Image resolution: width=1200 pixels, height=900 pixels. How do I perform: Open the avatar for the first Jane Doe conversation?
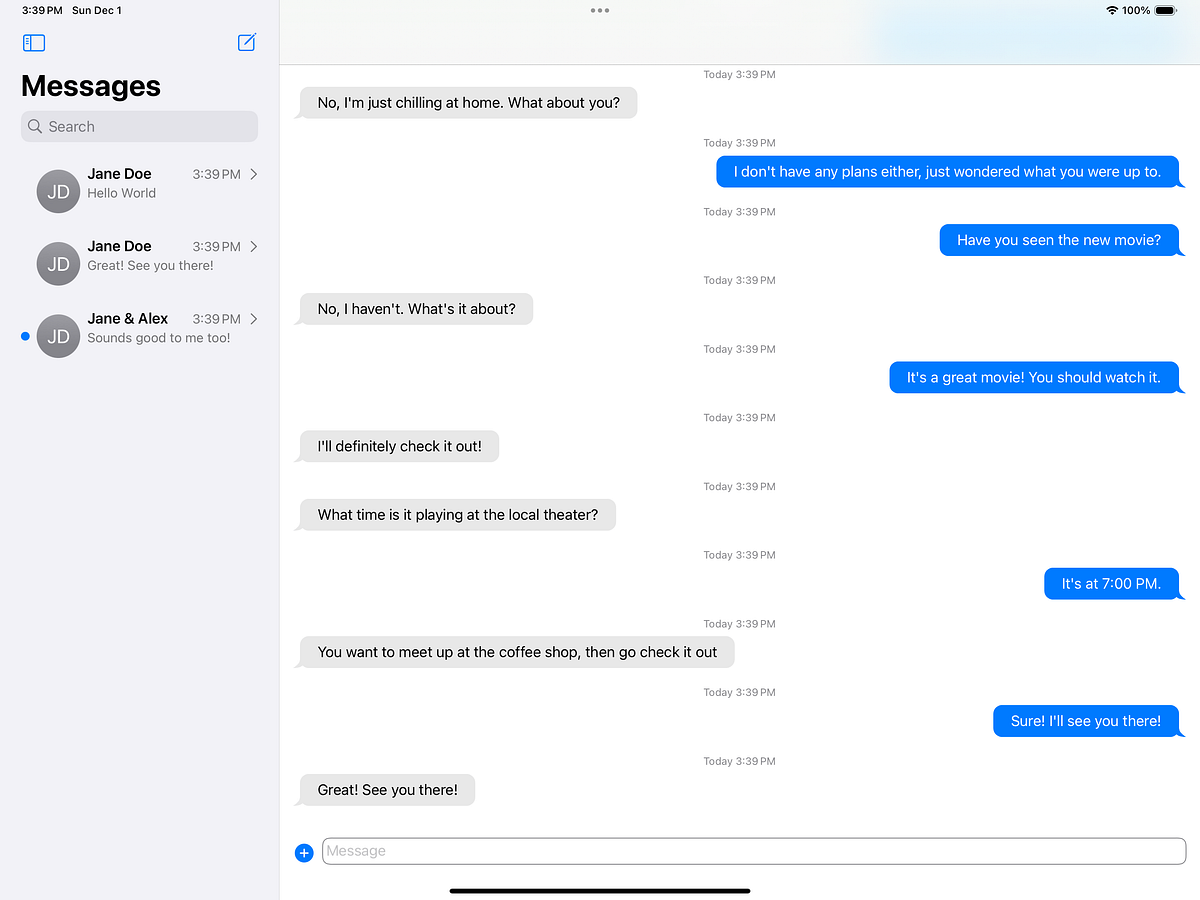[57, 190]
